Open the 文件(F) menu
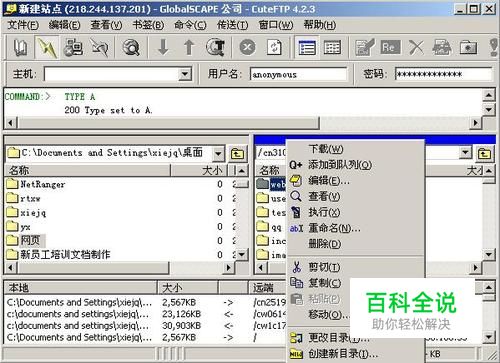This screenshot has width=500, height=363. tap(23, 25)
